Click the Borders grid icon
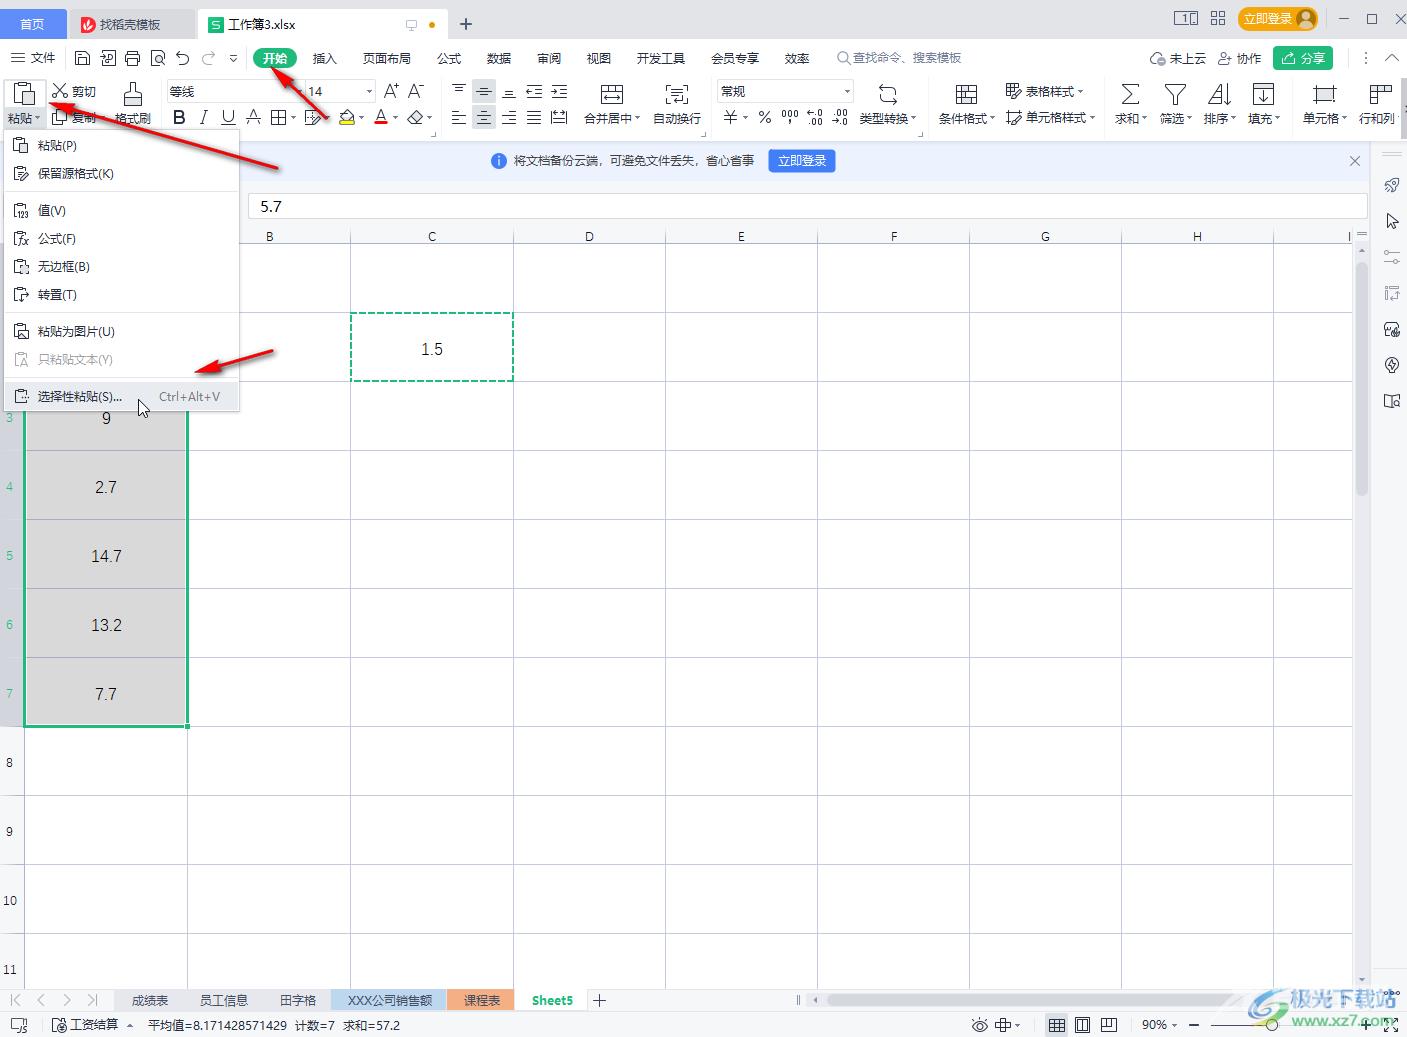The height and width of the screenshot is (1037, 1407). (x=279, y=118)
